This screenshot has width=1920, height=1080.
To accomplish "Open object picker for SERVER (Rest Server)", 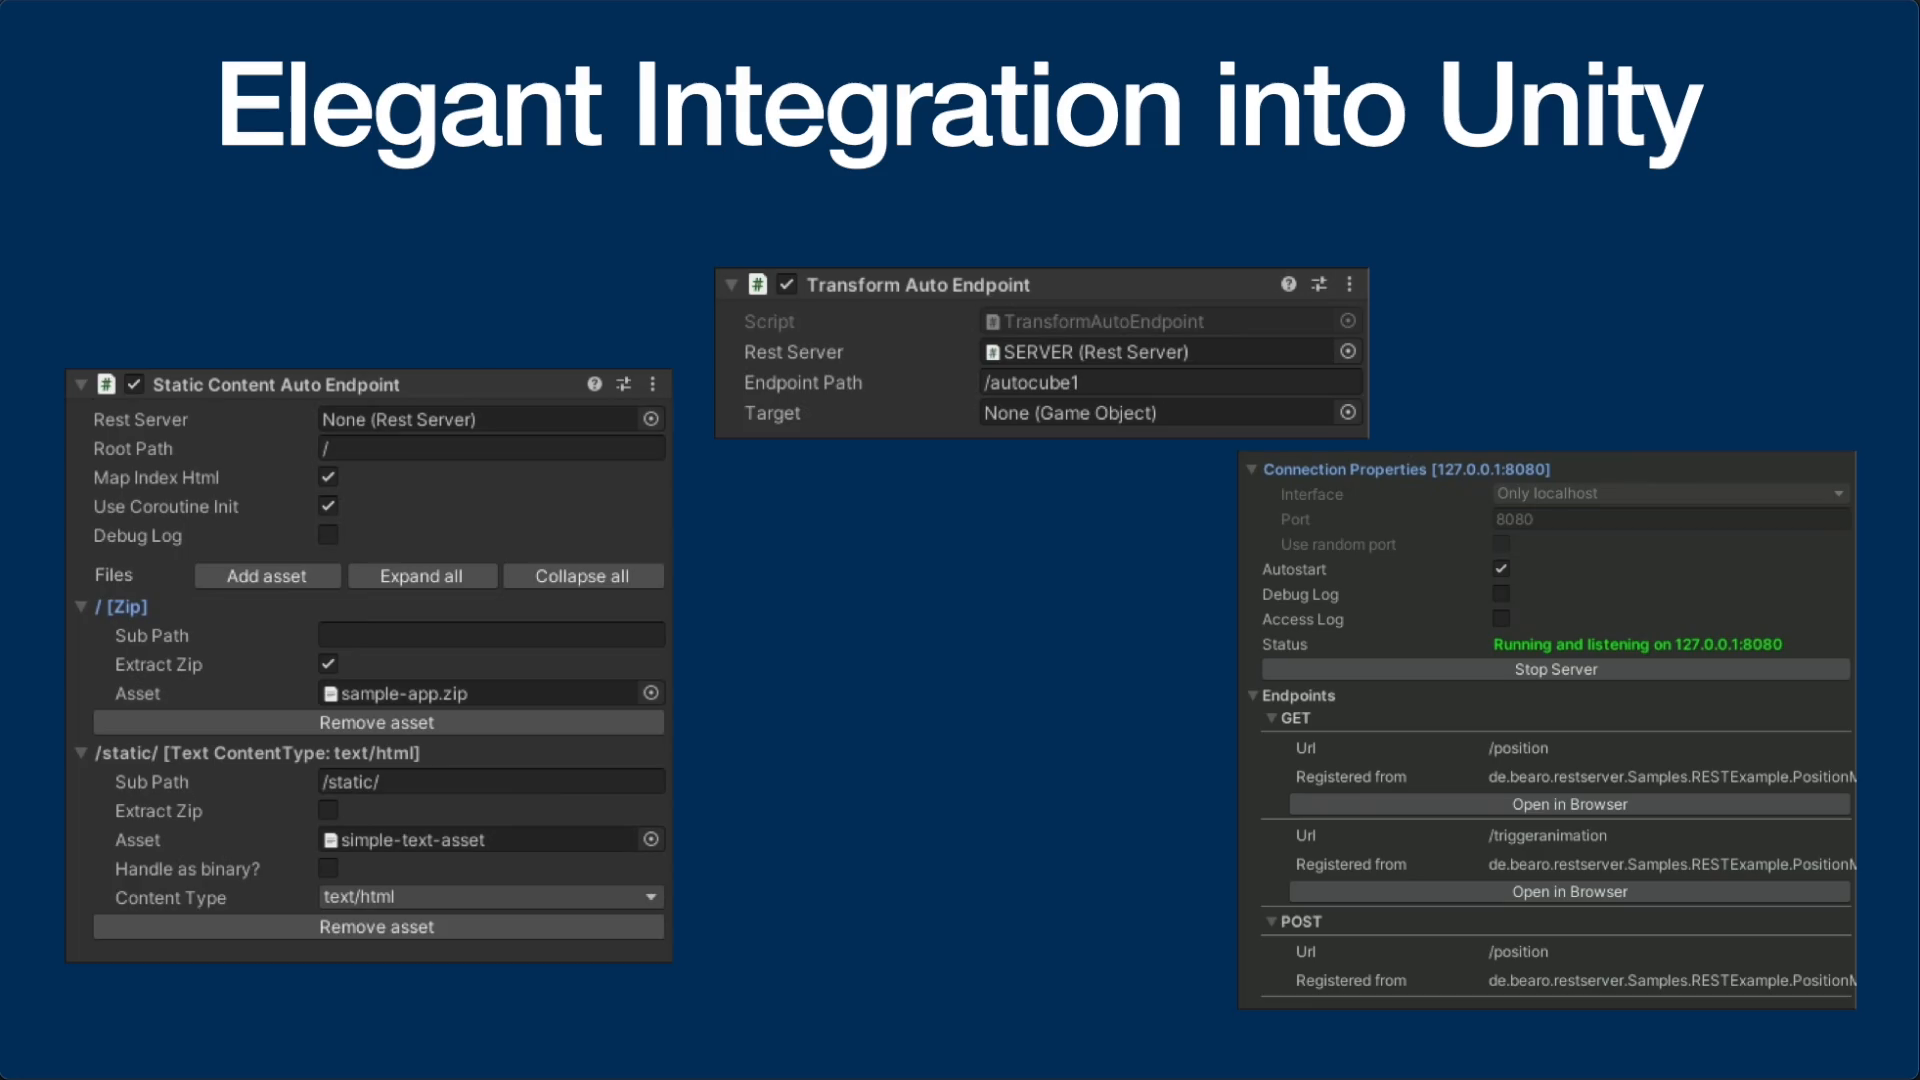I will pos(1348,351).
